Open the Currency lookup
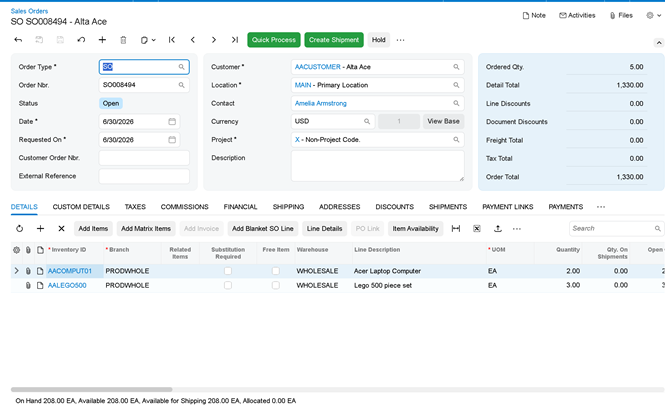This screenshot has width=665, height=405. pyautogui.click(x=367, y=121)
